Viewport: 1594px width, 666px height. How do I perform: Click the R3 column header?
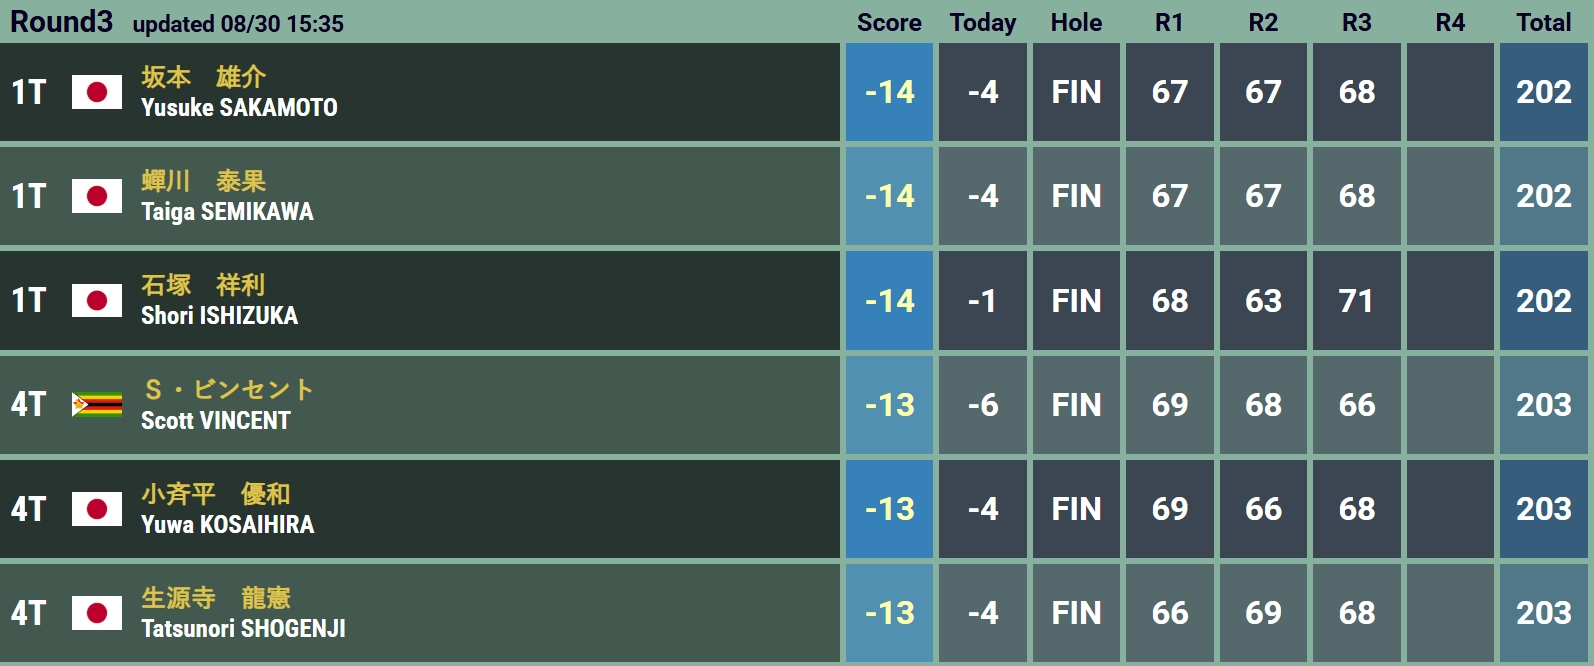(x=1357, y=22)
